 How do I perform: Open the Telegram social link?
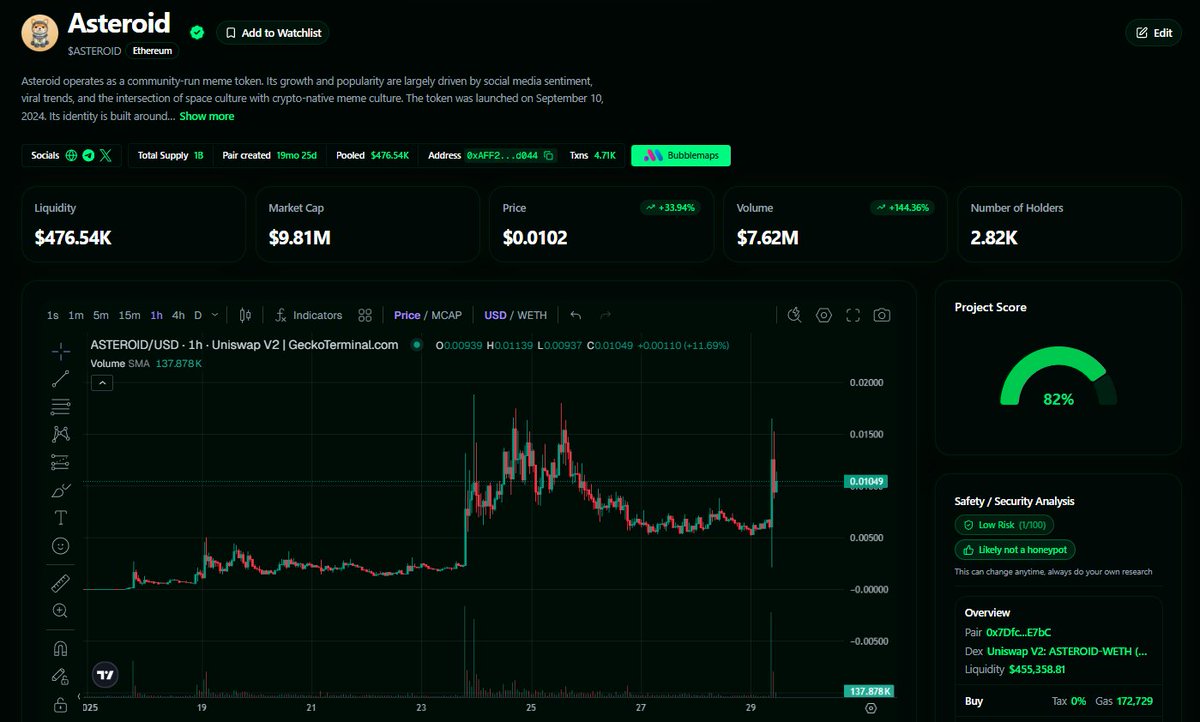point(88,156)
